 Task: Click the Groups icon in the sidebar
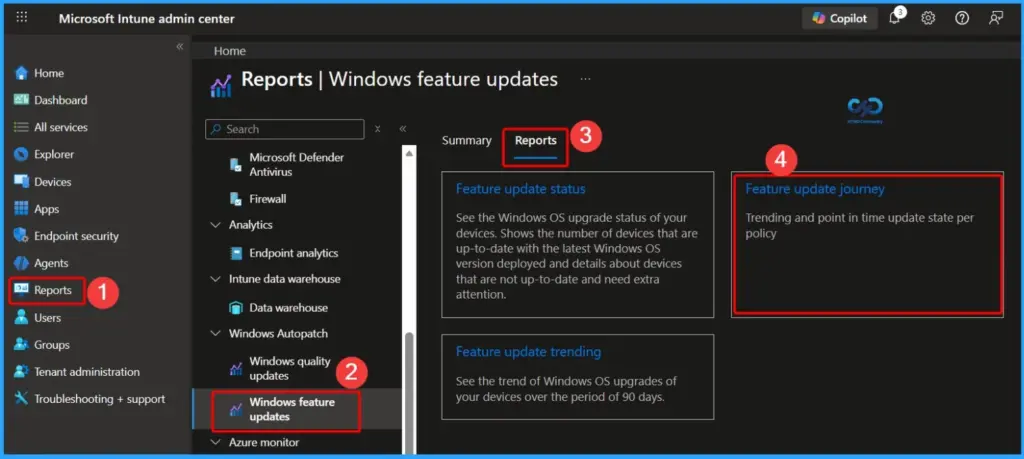coord(22,345)
